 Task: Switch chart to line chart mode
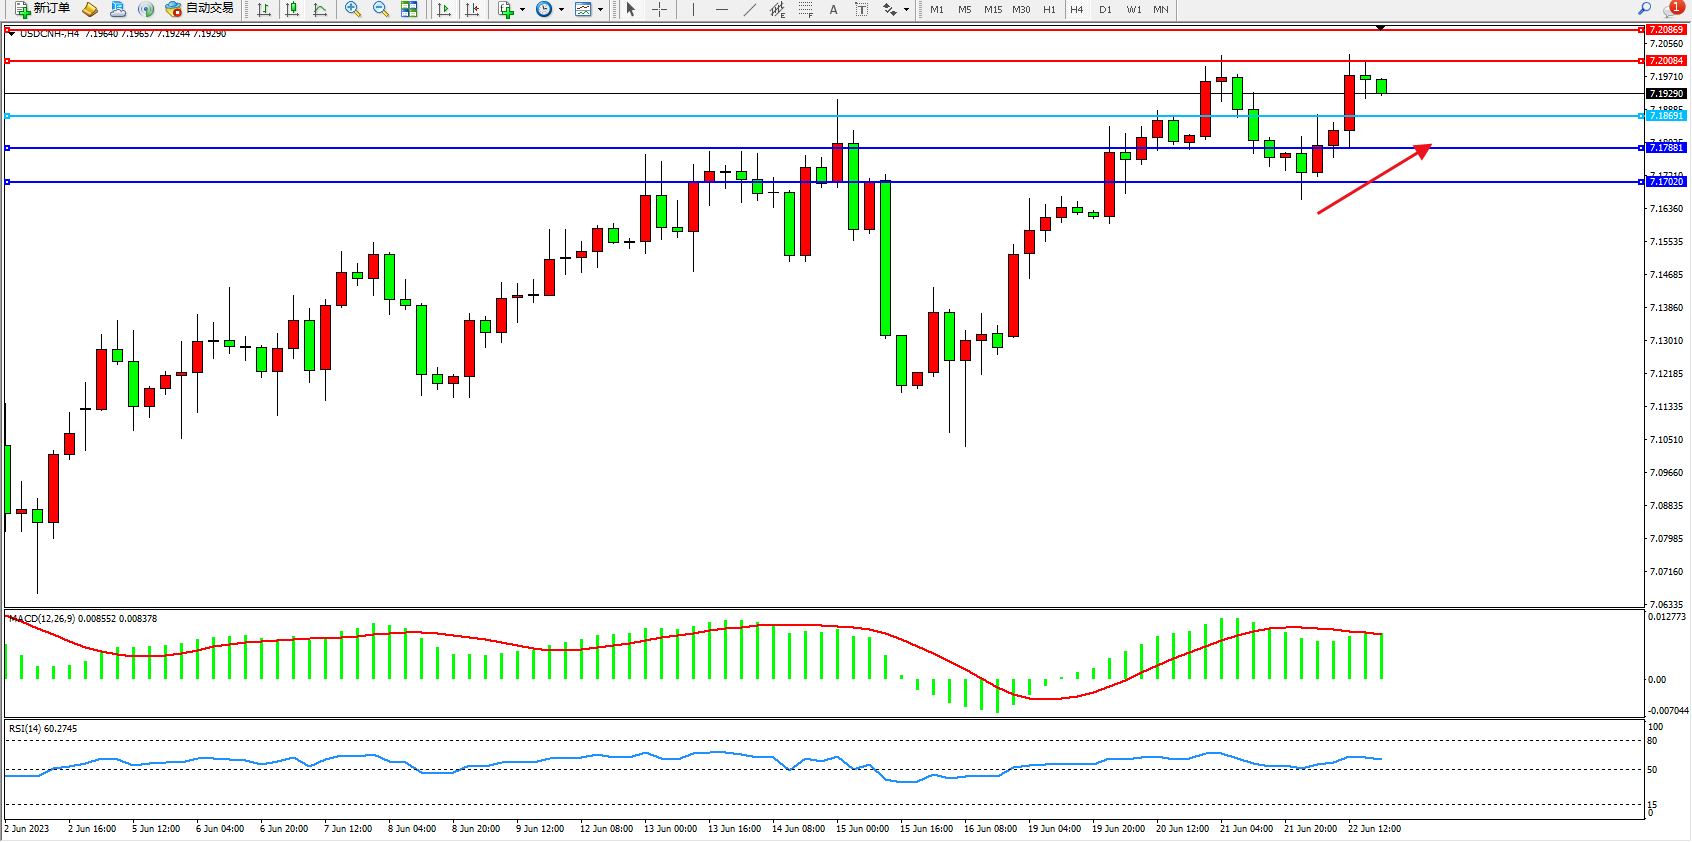pos(320,9)
